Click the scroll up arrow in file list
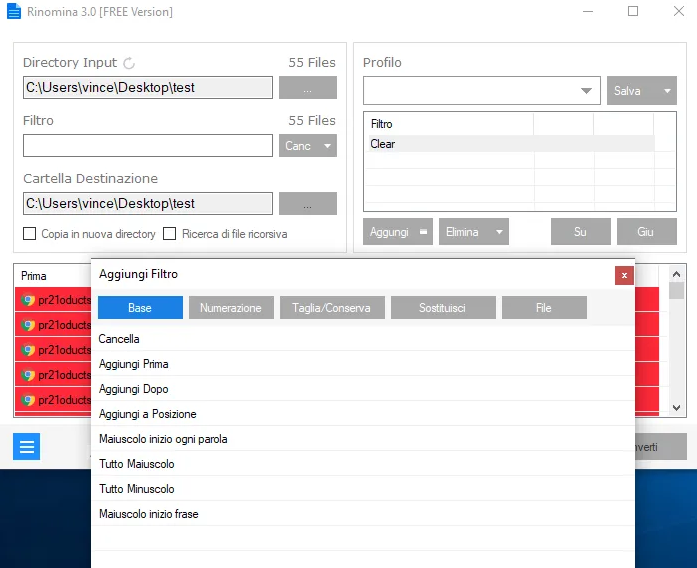 pos(677,274)
